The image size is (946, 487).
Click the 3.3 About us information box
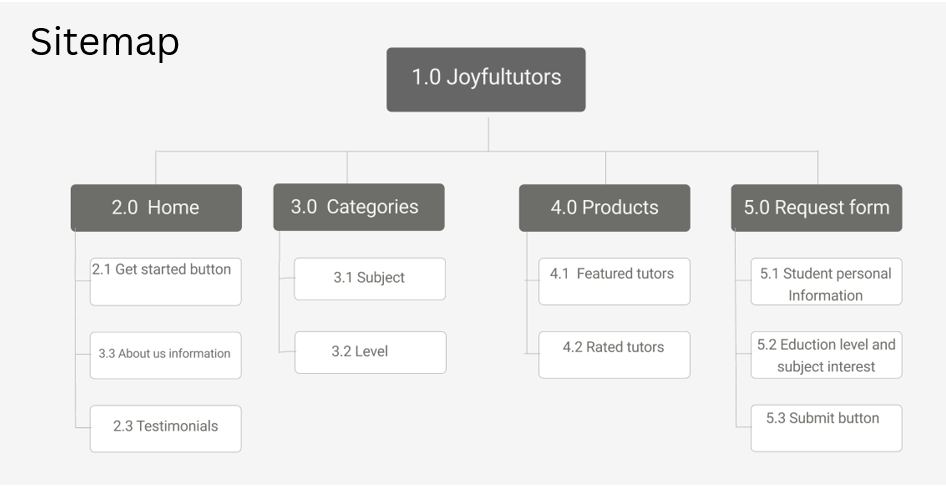pyautogui.click(x=165, y=355)
